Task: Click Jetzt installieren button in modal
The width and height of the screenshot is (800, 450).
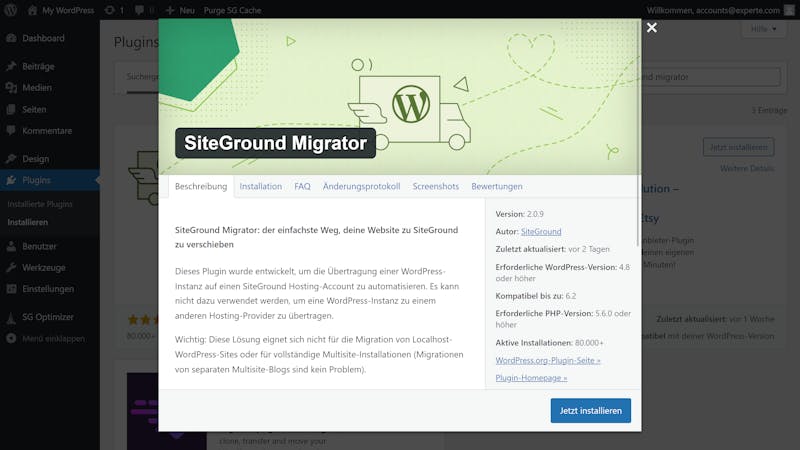Action: [590, 411]
